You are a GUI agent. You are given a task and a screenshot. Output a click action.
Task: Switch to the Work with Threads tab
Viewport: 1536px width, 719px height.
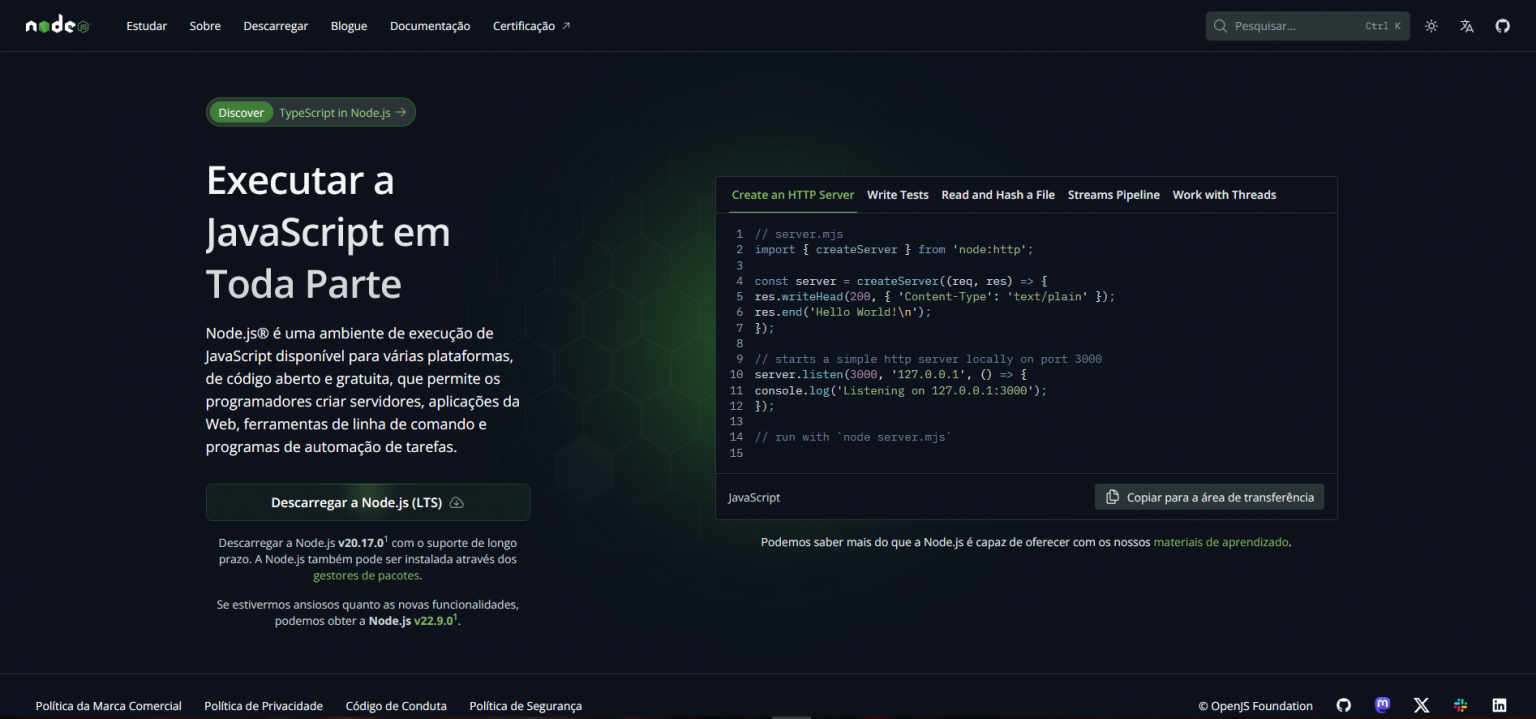1224,194
